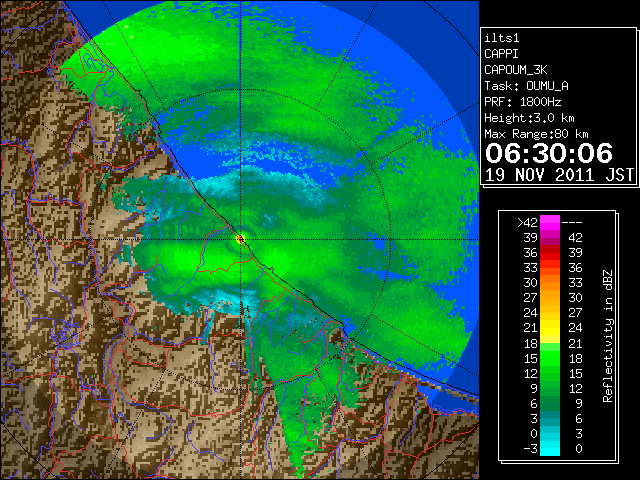Viewport: 640px width, 480px height.
Task: Click the '-3' label at legend bottom left
Action: click(530, 449)
